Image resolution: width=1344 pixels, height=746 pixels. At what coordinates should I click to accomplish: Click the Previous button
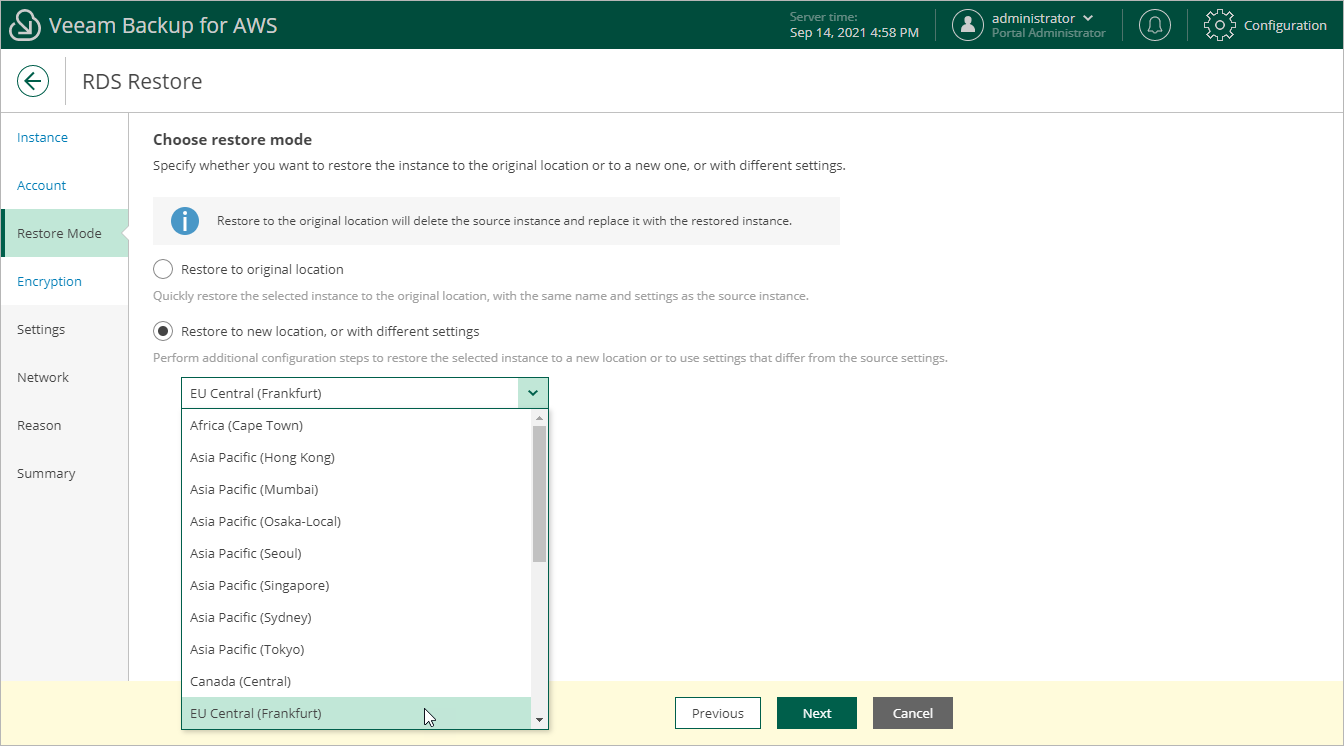point(718,713)
